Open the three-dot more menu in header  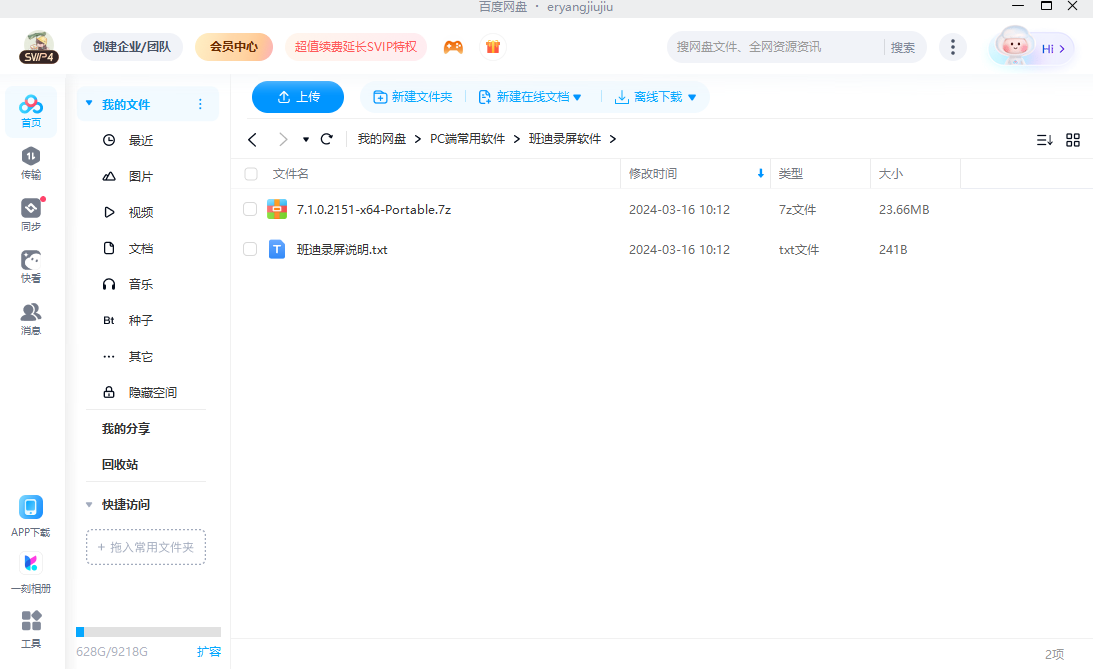[x=953, y=47]
